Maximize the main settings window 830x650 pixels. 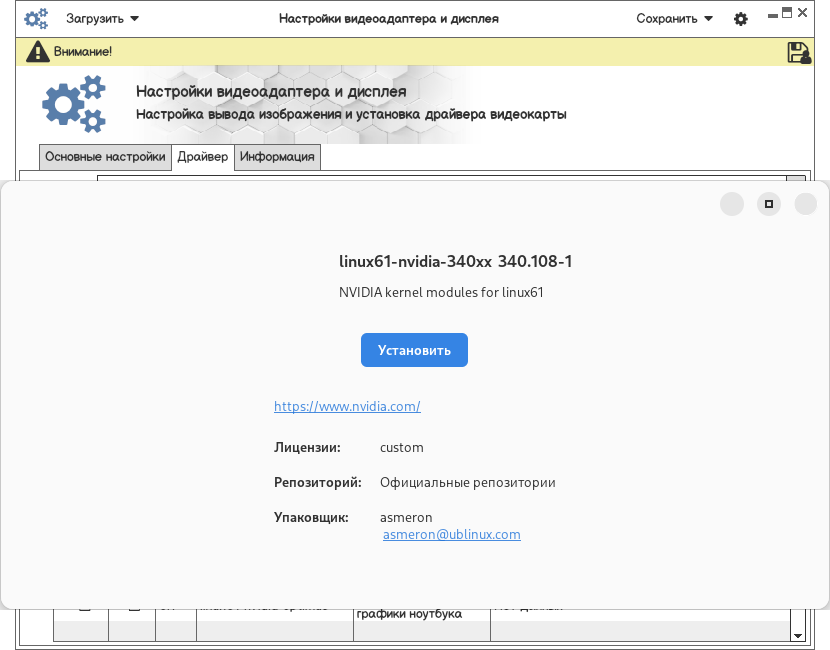[x=787, y=13]
